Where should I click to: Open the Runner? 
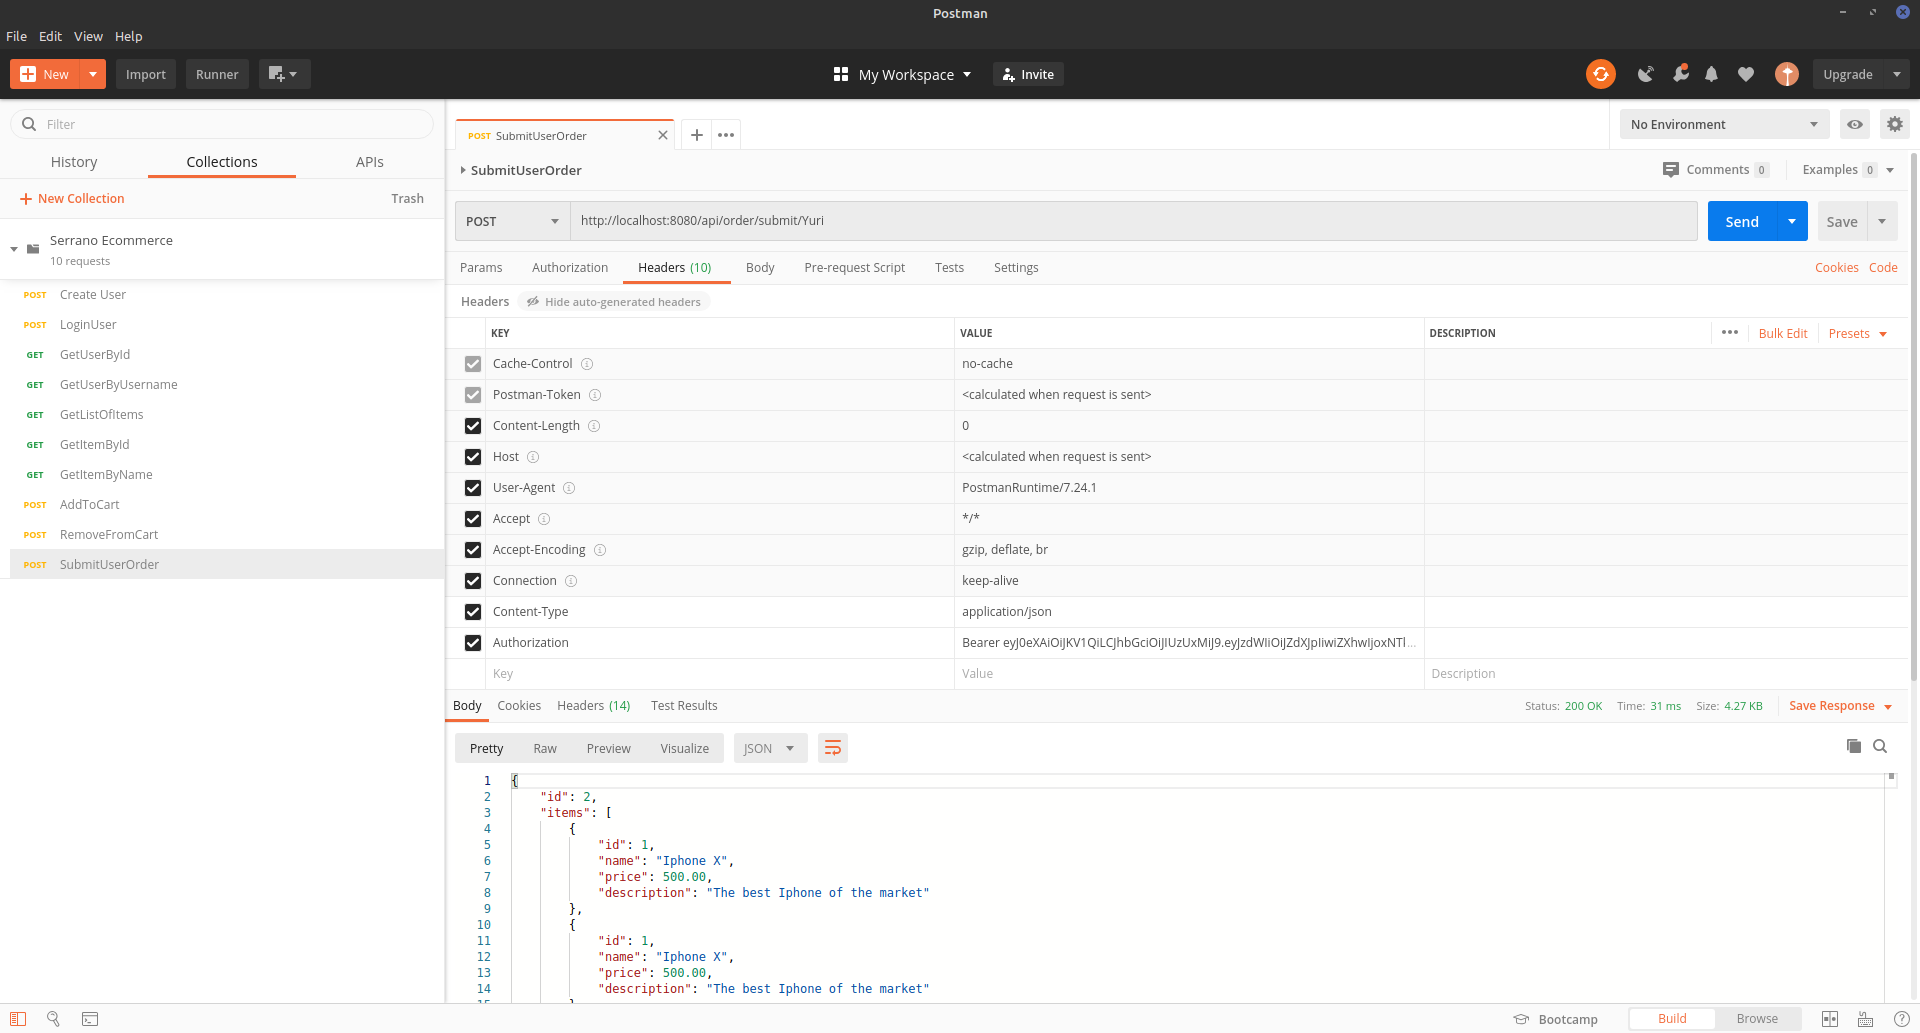(217, 74)
